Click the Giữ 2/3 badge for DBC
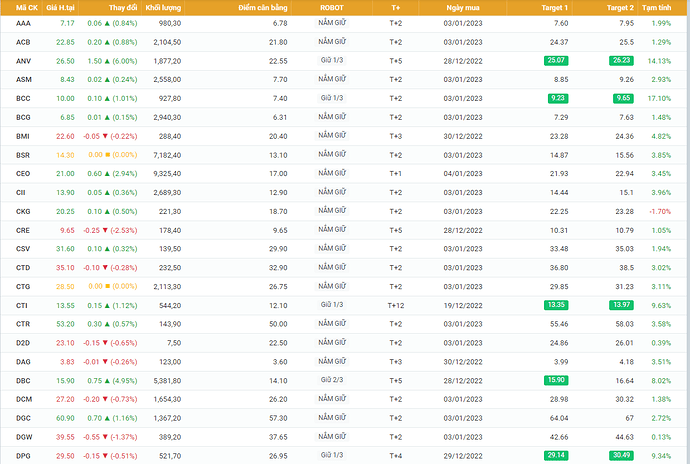The height and width of the screenshot is (464, 690). [332, 380]
